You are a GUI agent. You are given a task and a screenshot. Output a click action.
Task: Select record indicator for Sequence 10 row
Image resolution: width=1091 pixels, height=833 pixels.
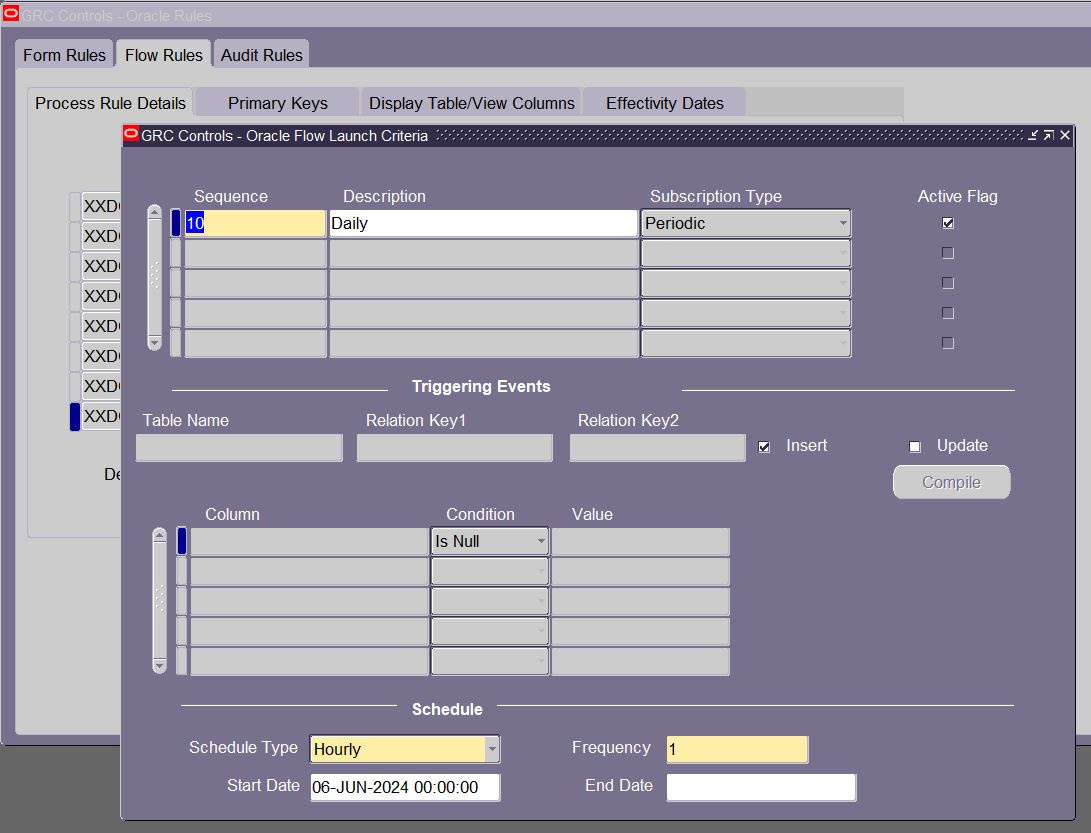(x=176, y=223)
